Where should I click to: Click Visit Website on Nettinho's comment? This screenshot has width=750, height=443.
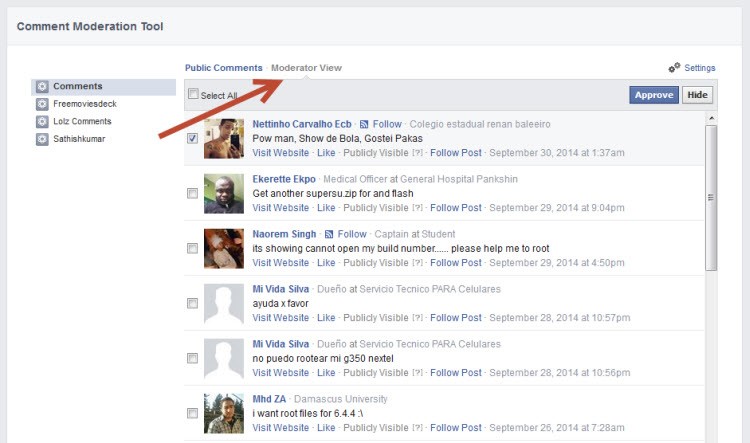[x=281, y=153]
